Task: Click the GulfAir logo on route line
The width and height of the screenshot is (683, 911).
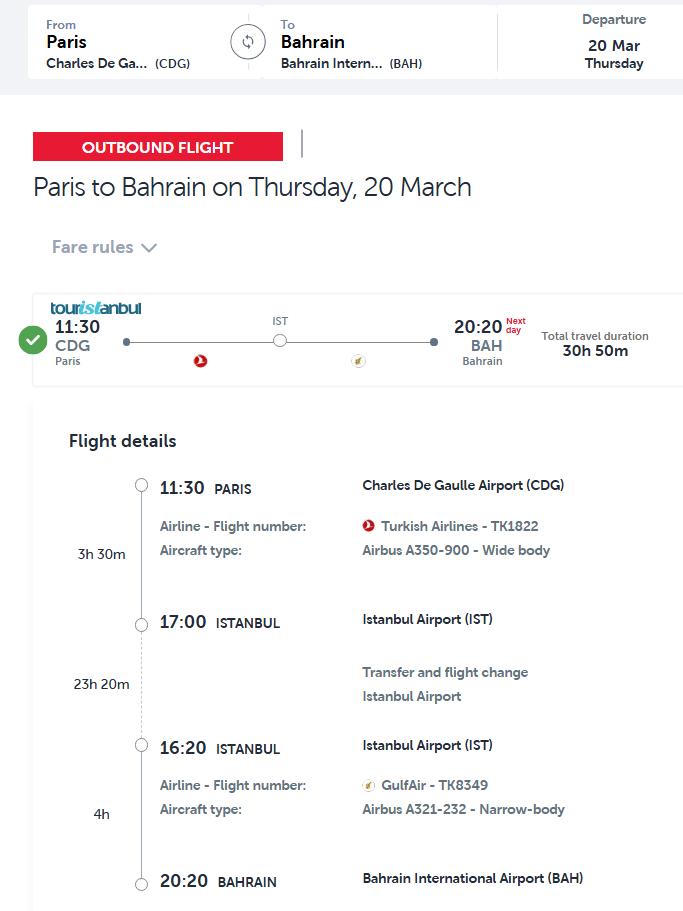Action: click(358, 361)
